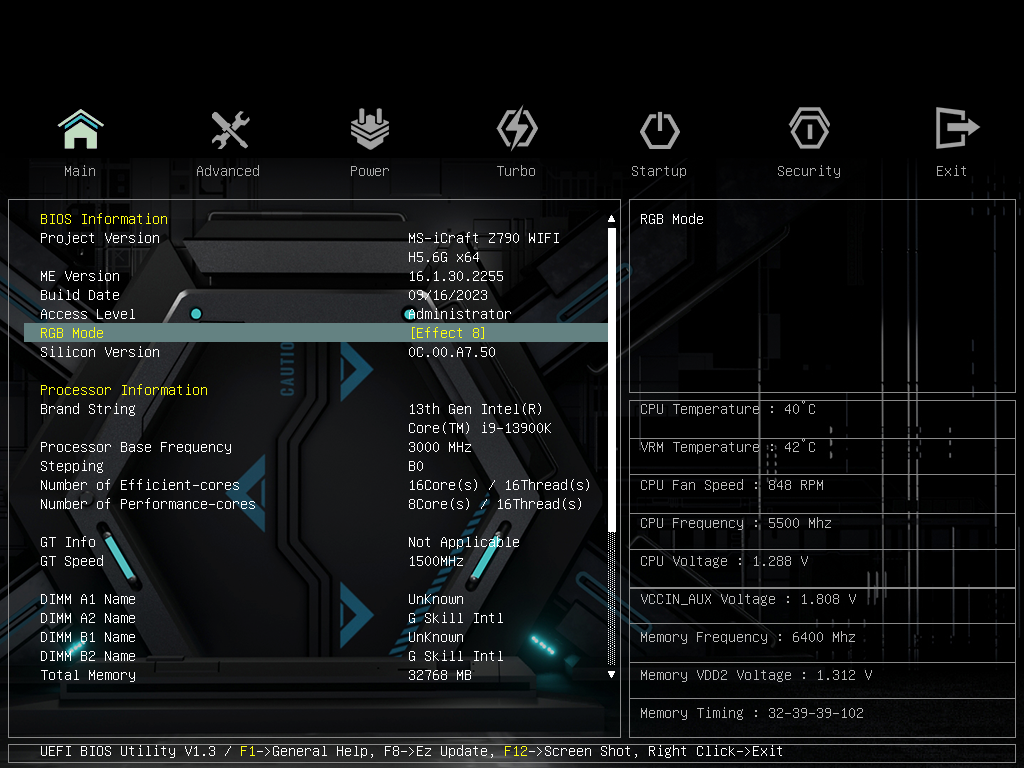Click the CPU Temperature reading
Image resolution: width=1024 pixels, height=768 pixels.
pyautogui.click(x=728, y=409)
